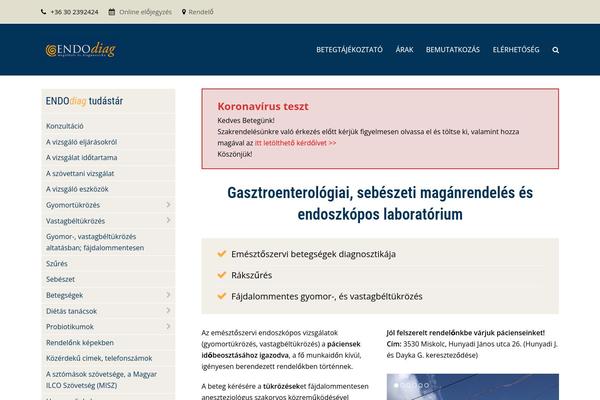Open the BEMUTATKOZÁS menu item
Image resolution: width=600 pixels, height=400 pixels.
[x=453, y=50]
